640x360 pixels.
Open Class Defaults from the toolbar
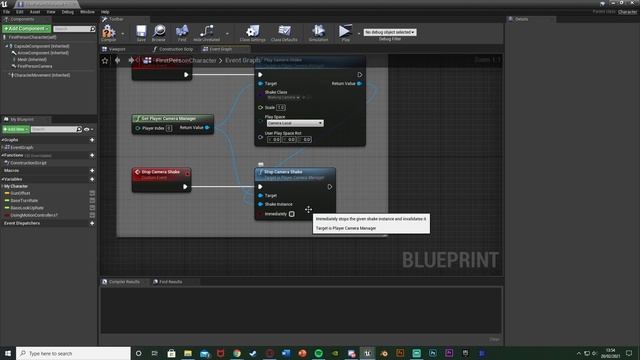tap(284, 32)
